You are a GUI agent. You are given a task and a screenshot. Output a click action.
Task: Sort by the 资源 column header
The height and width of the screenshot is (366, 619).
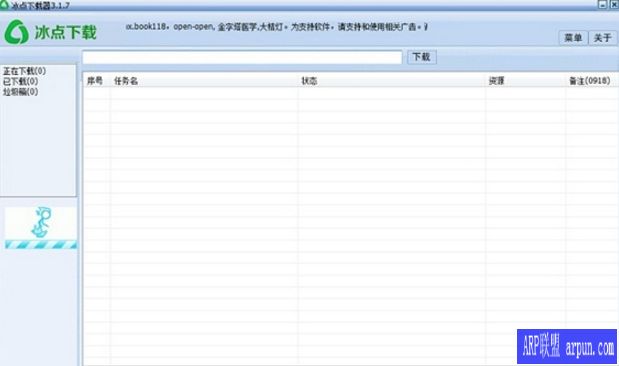pos(496,81)
